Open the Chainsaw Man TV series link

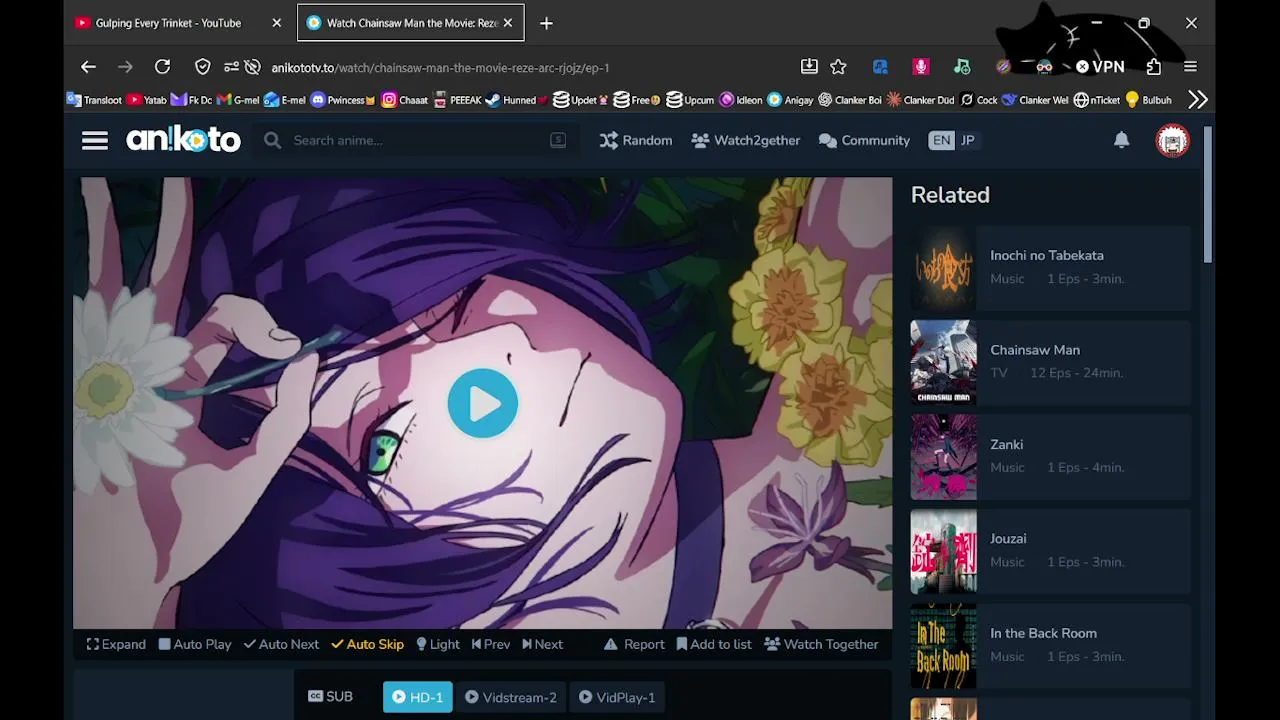pos(1035,350)
